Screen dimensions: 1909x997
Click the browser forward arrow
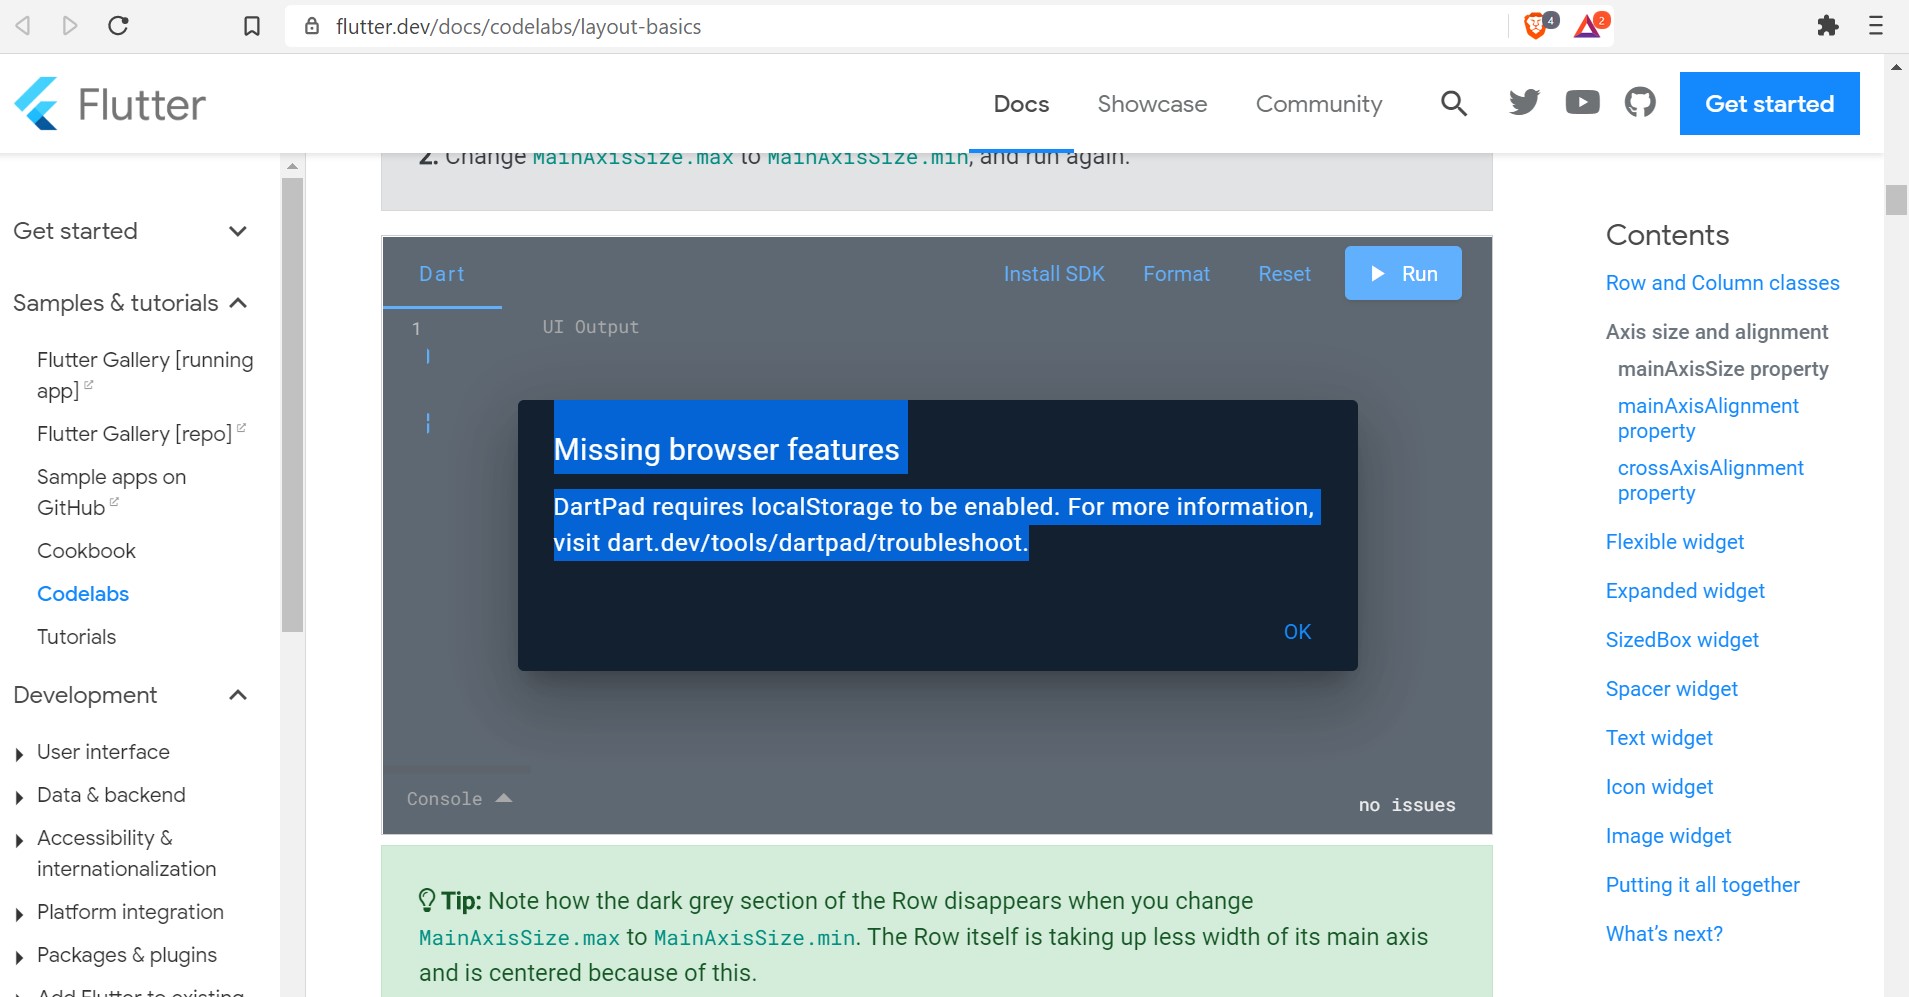tap(69, 26)
